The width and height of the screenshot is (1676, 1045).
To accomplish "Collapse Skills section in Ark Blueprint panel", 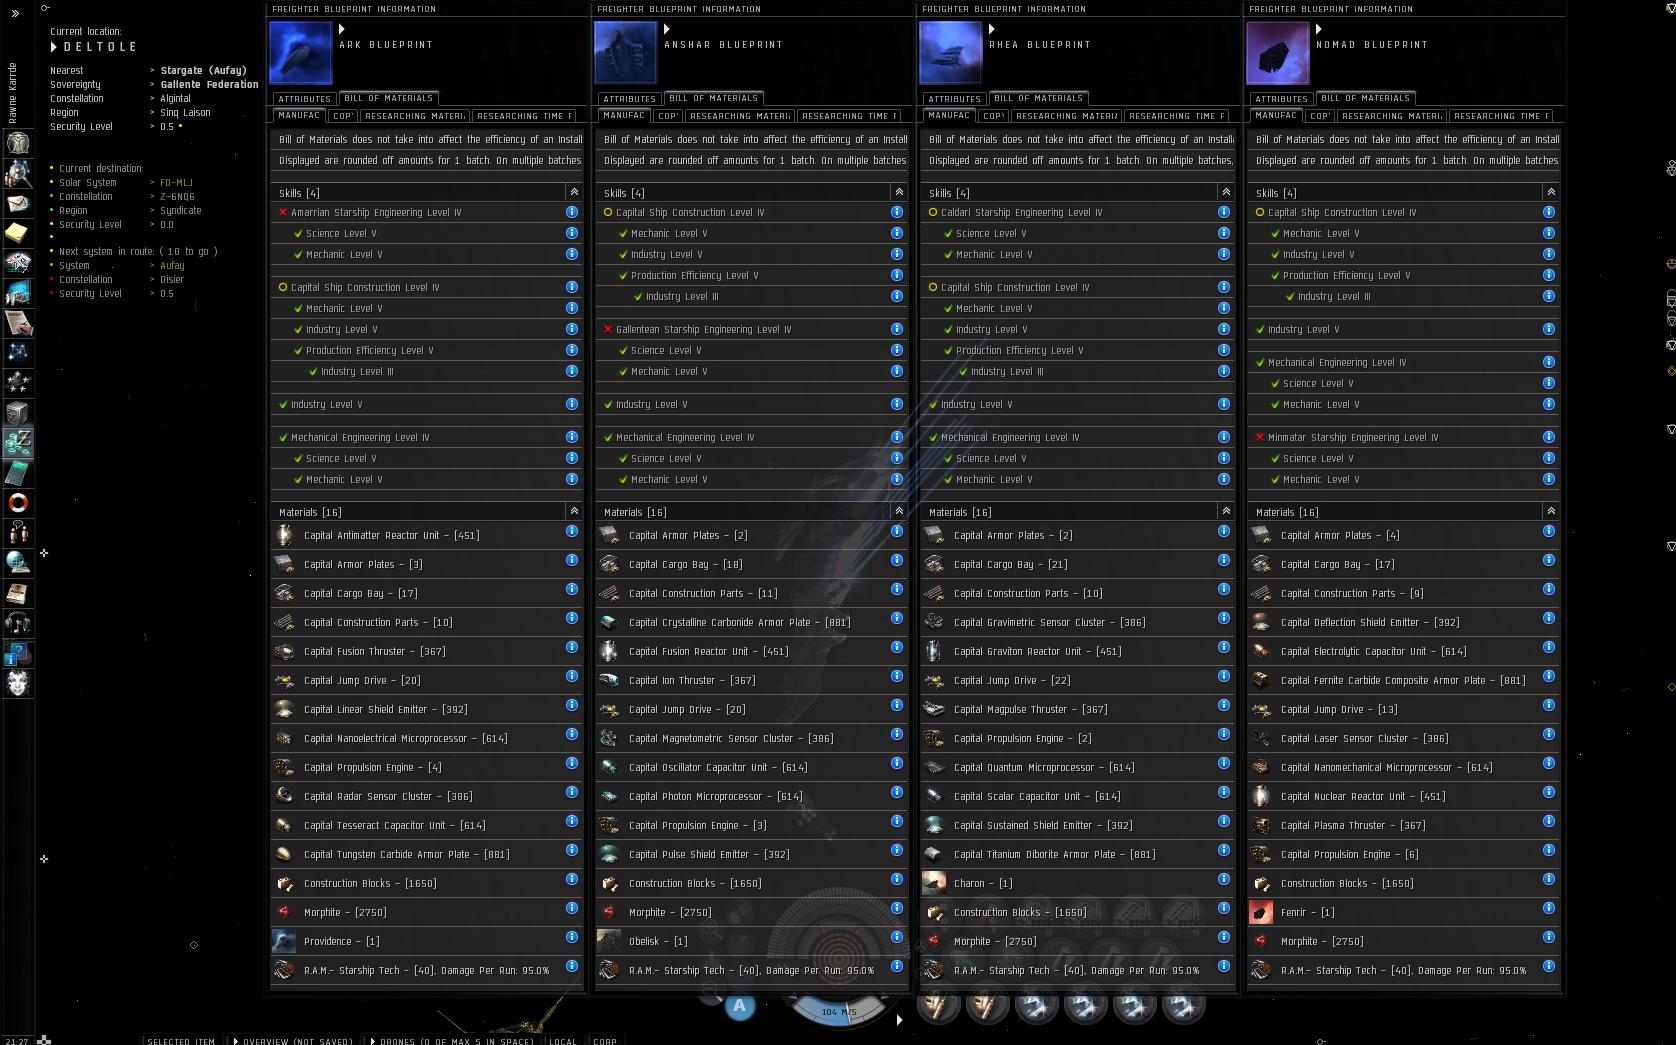I will pos(574,192).
